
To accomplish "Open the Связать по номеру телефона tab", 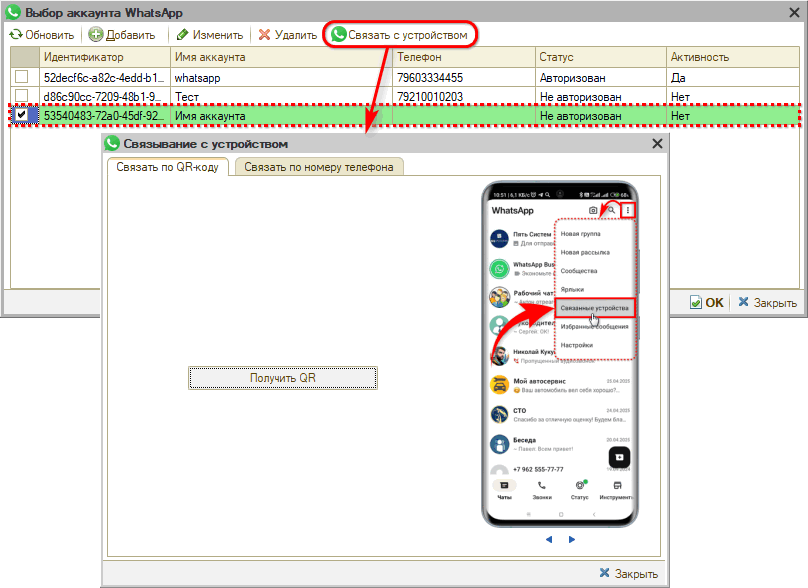I will 319,167.
